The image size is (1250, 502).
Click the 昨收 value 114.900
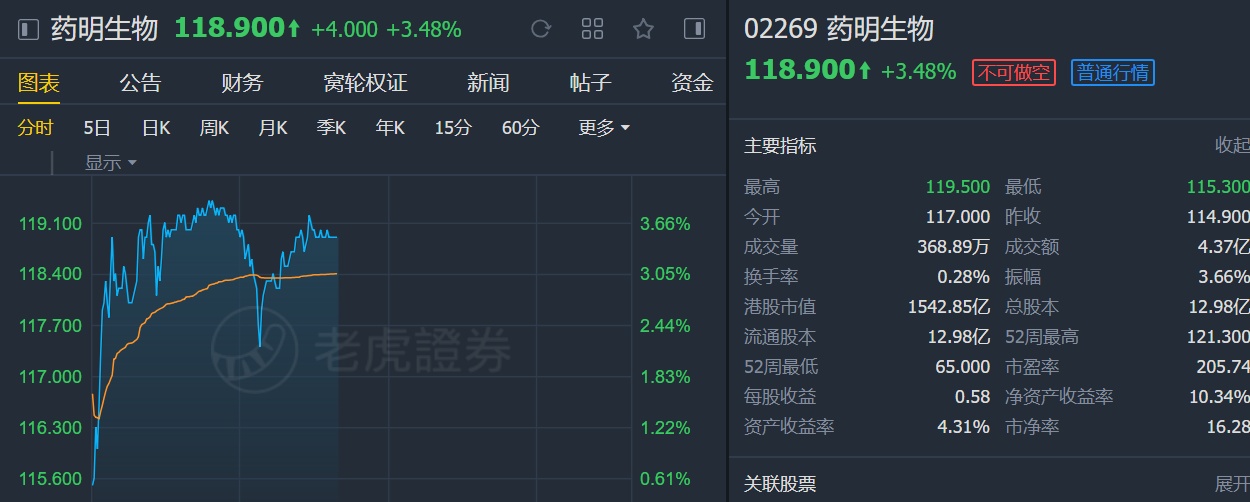point(1218,217)
